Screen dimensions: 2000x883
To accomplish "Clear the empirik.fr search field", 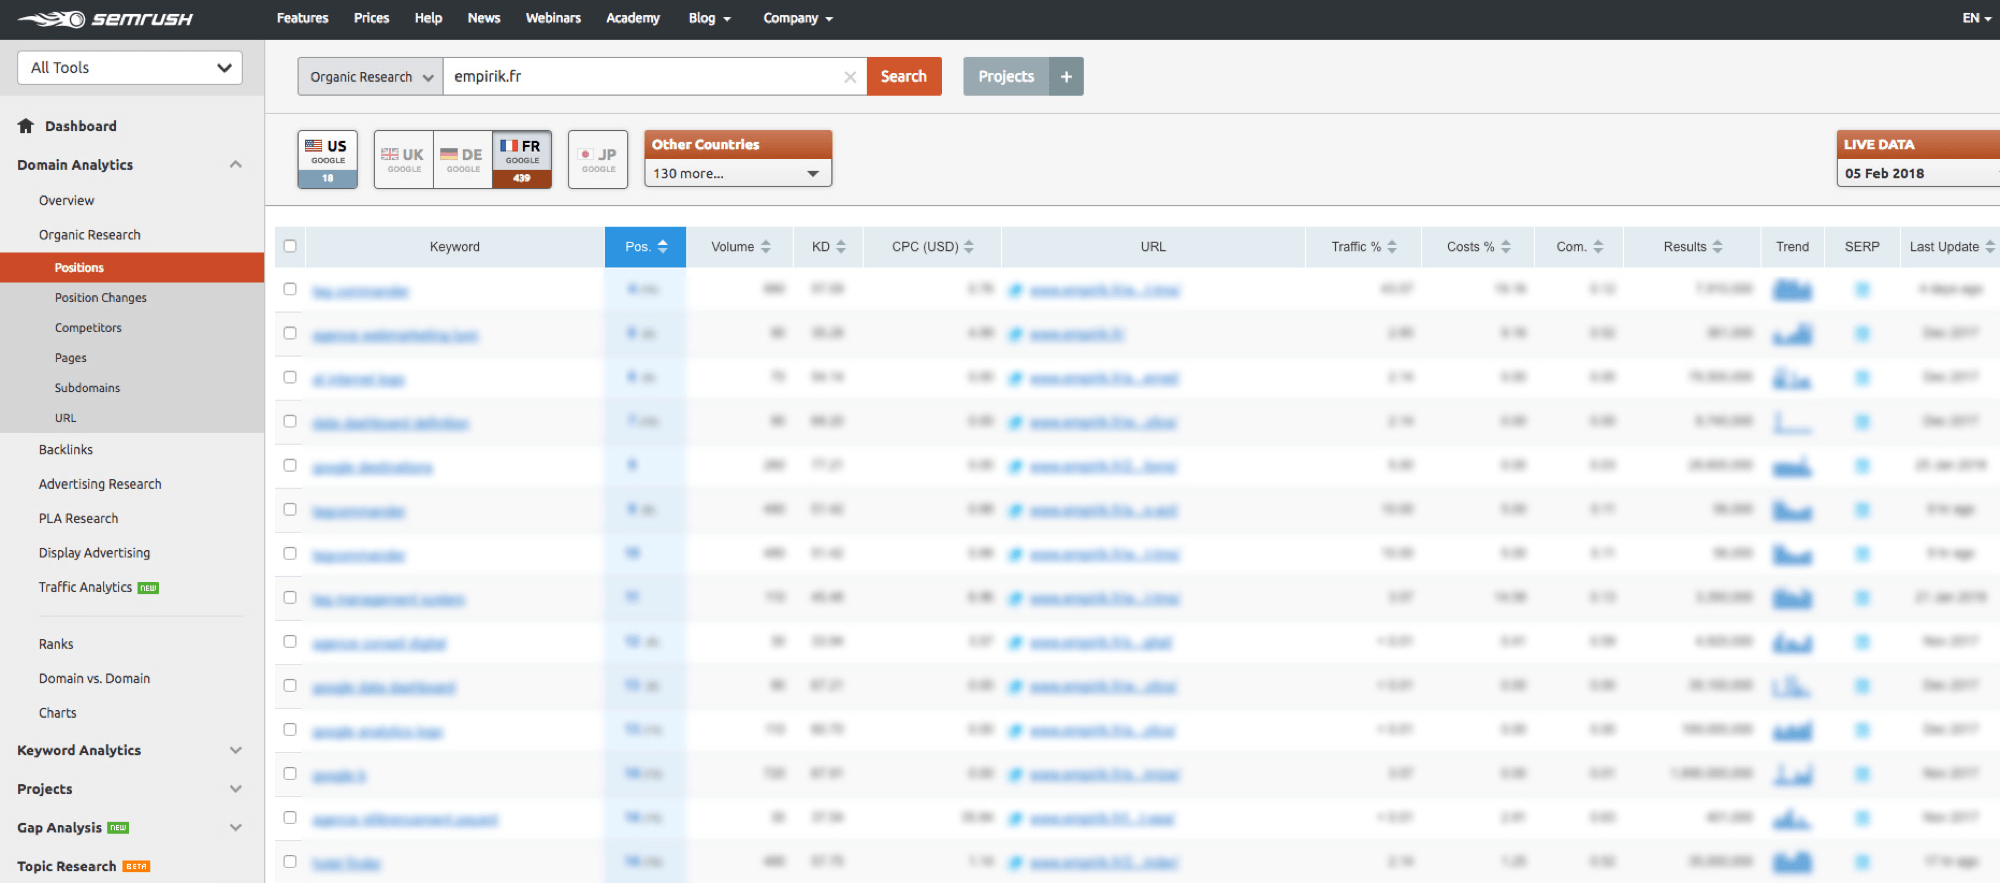I will 849,77.
